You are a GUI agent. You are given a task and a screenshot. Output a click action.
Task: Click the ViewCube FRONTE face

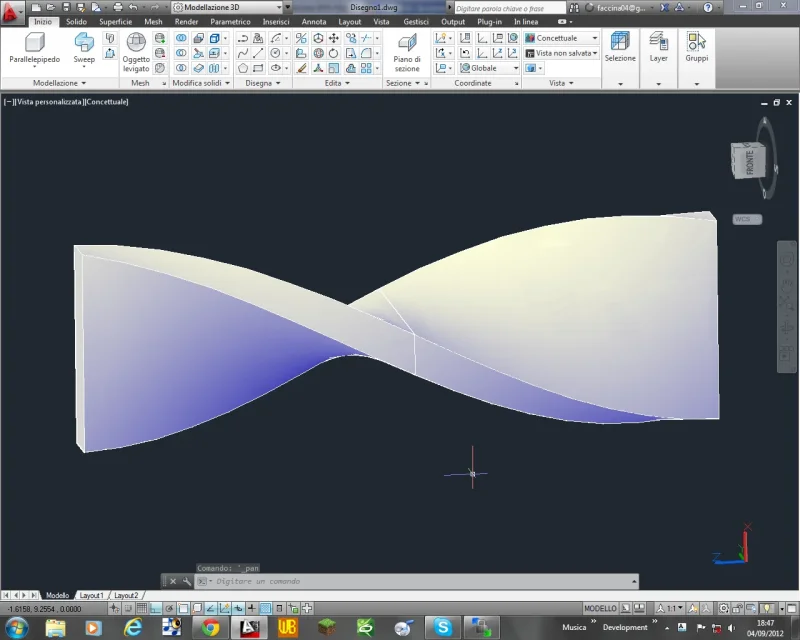(x=749, y=161)
